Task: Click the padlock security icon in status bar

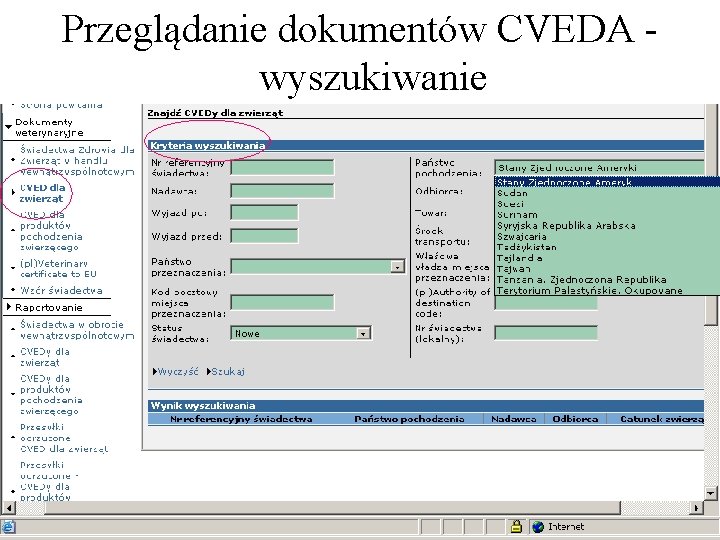Action: coord(516,526)
